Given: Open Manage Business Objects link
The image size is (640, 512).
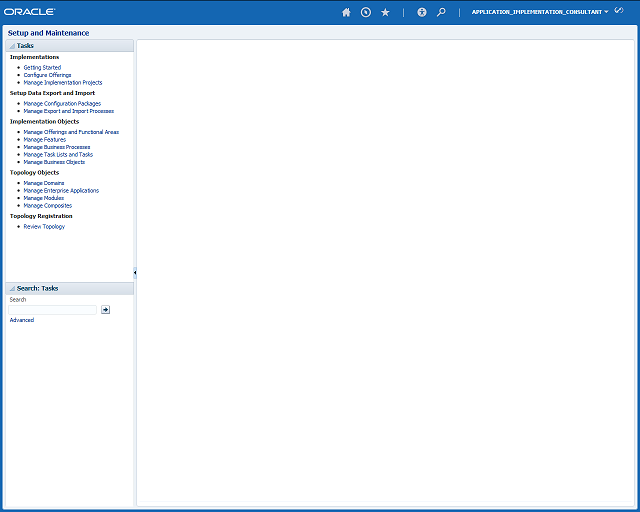Looking at the screenshot, I should click(x=54, y=162).
